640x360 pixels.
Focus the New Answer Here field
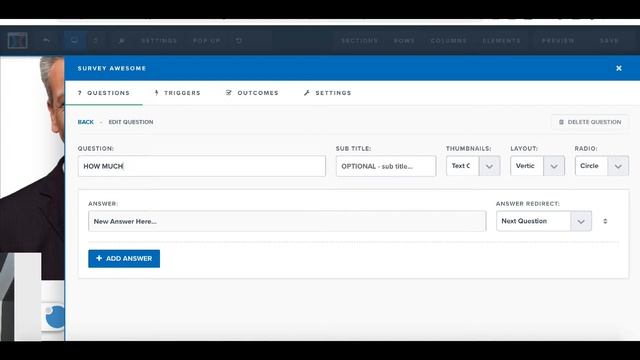pos(287,221)
